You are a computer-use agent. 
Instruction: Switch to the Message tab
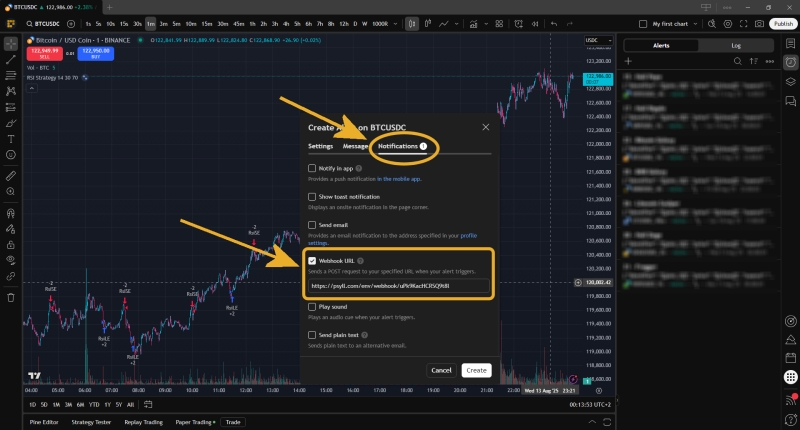click(356, 146)
